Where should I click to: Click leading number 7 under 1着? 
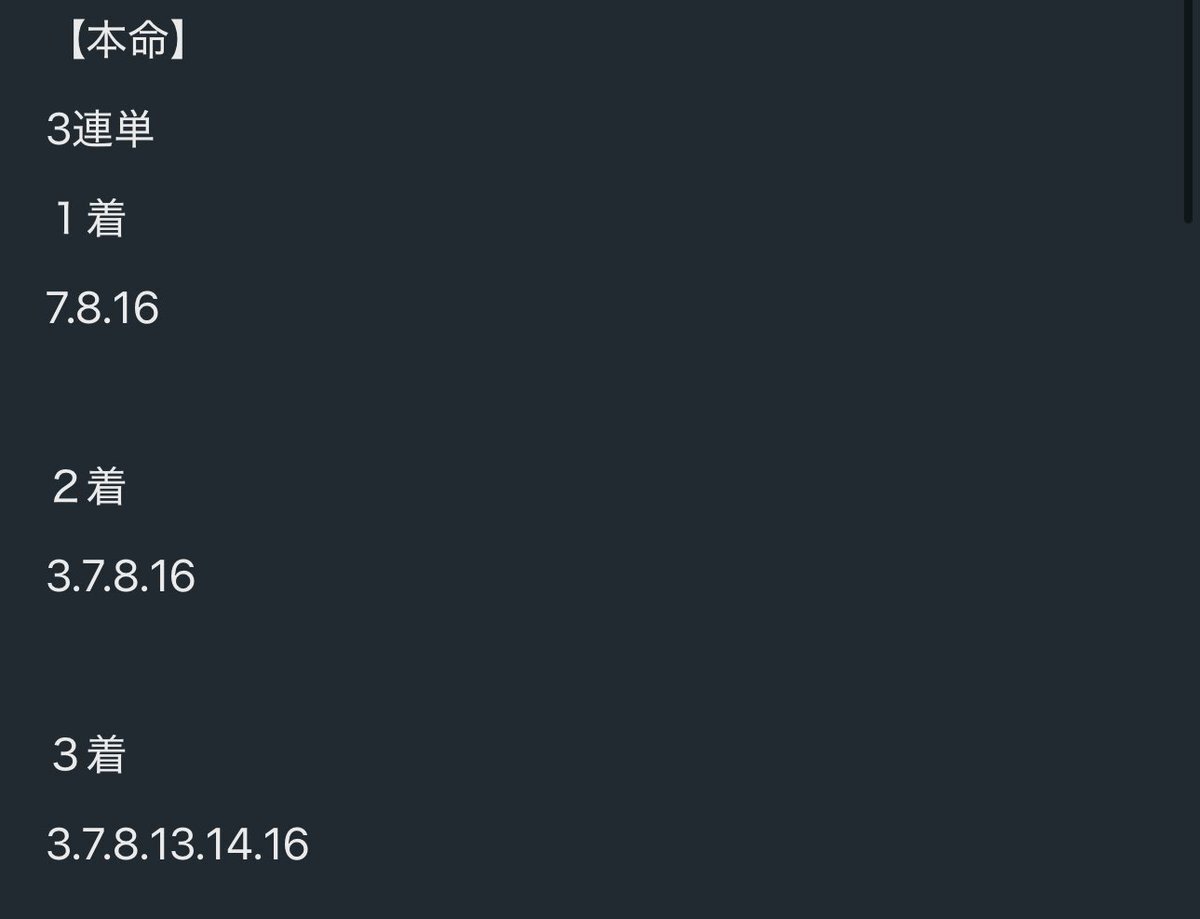click(56, 309)
